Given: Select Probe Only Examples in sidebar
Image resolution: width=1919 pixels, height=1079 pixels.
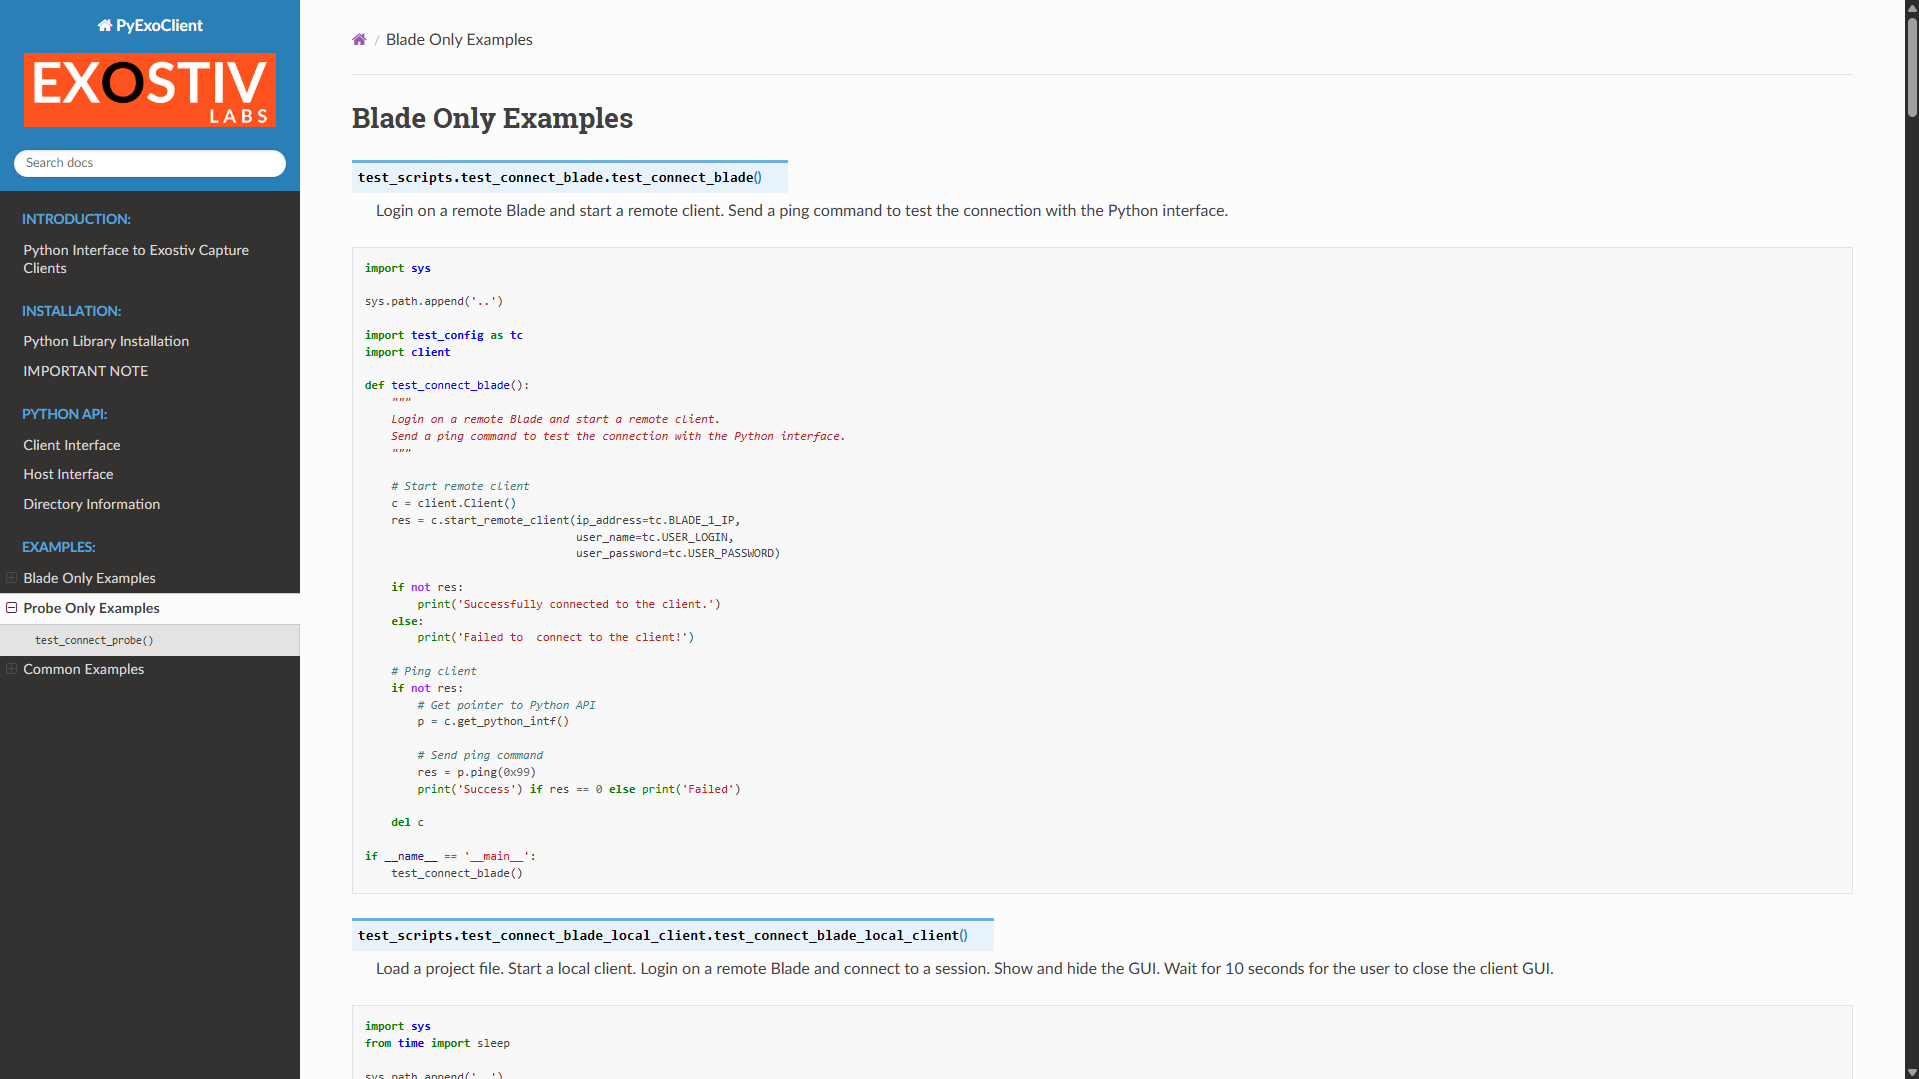Looking at the screenshot, I should pyautogui.click(x=91, y=608).
